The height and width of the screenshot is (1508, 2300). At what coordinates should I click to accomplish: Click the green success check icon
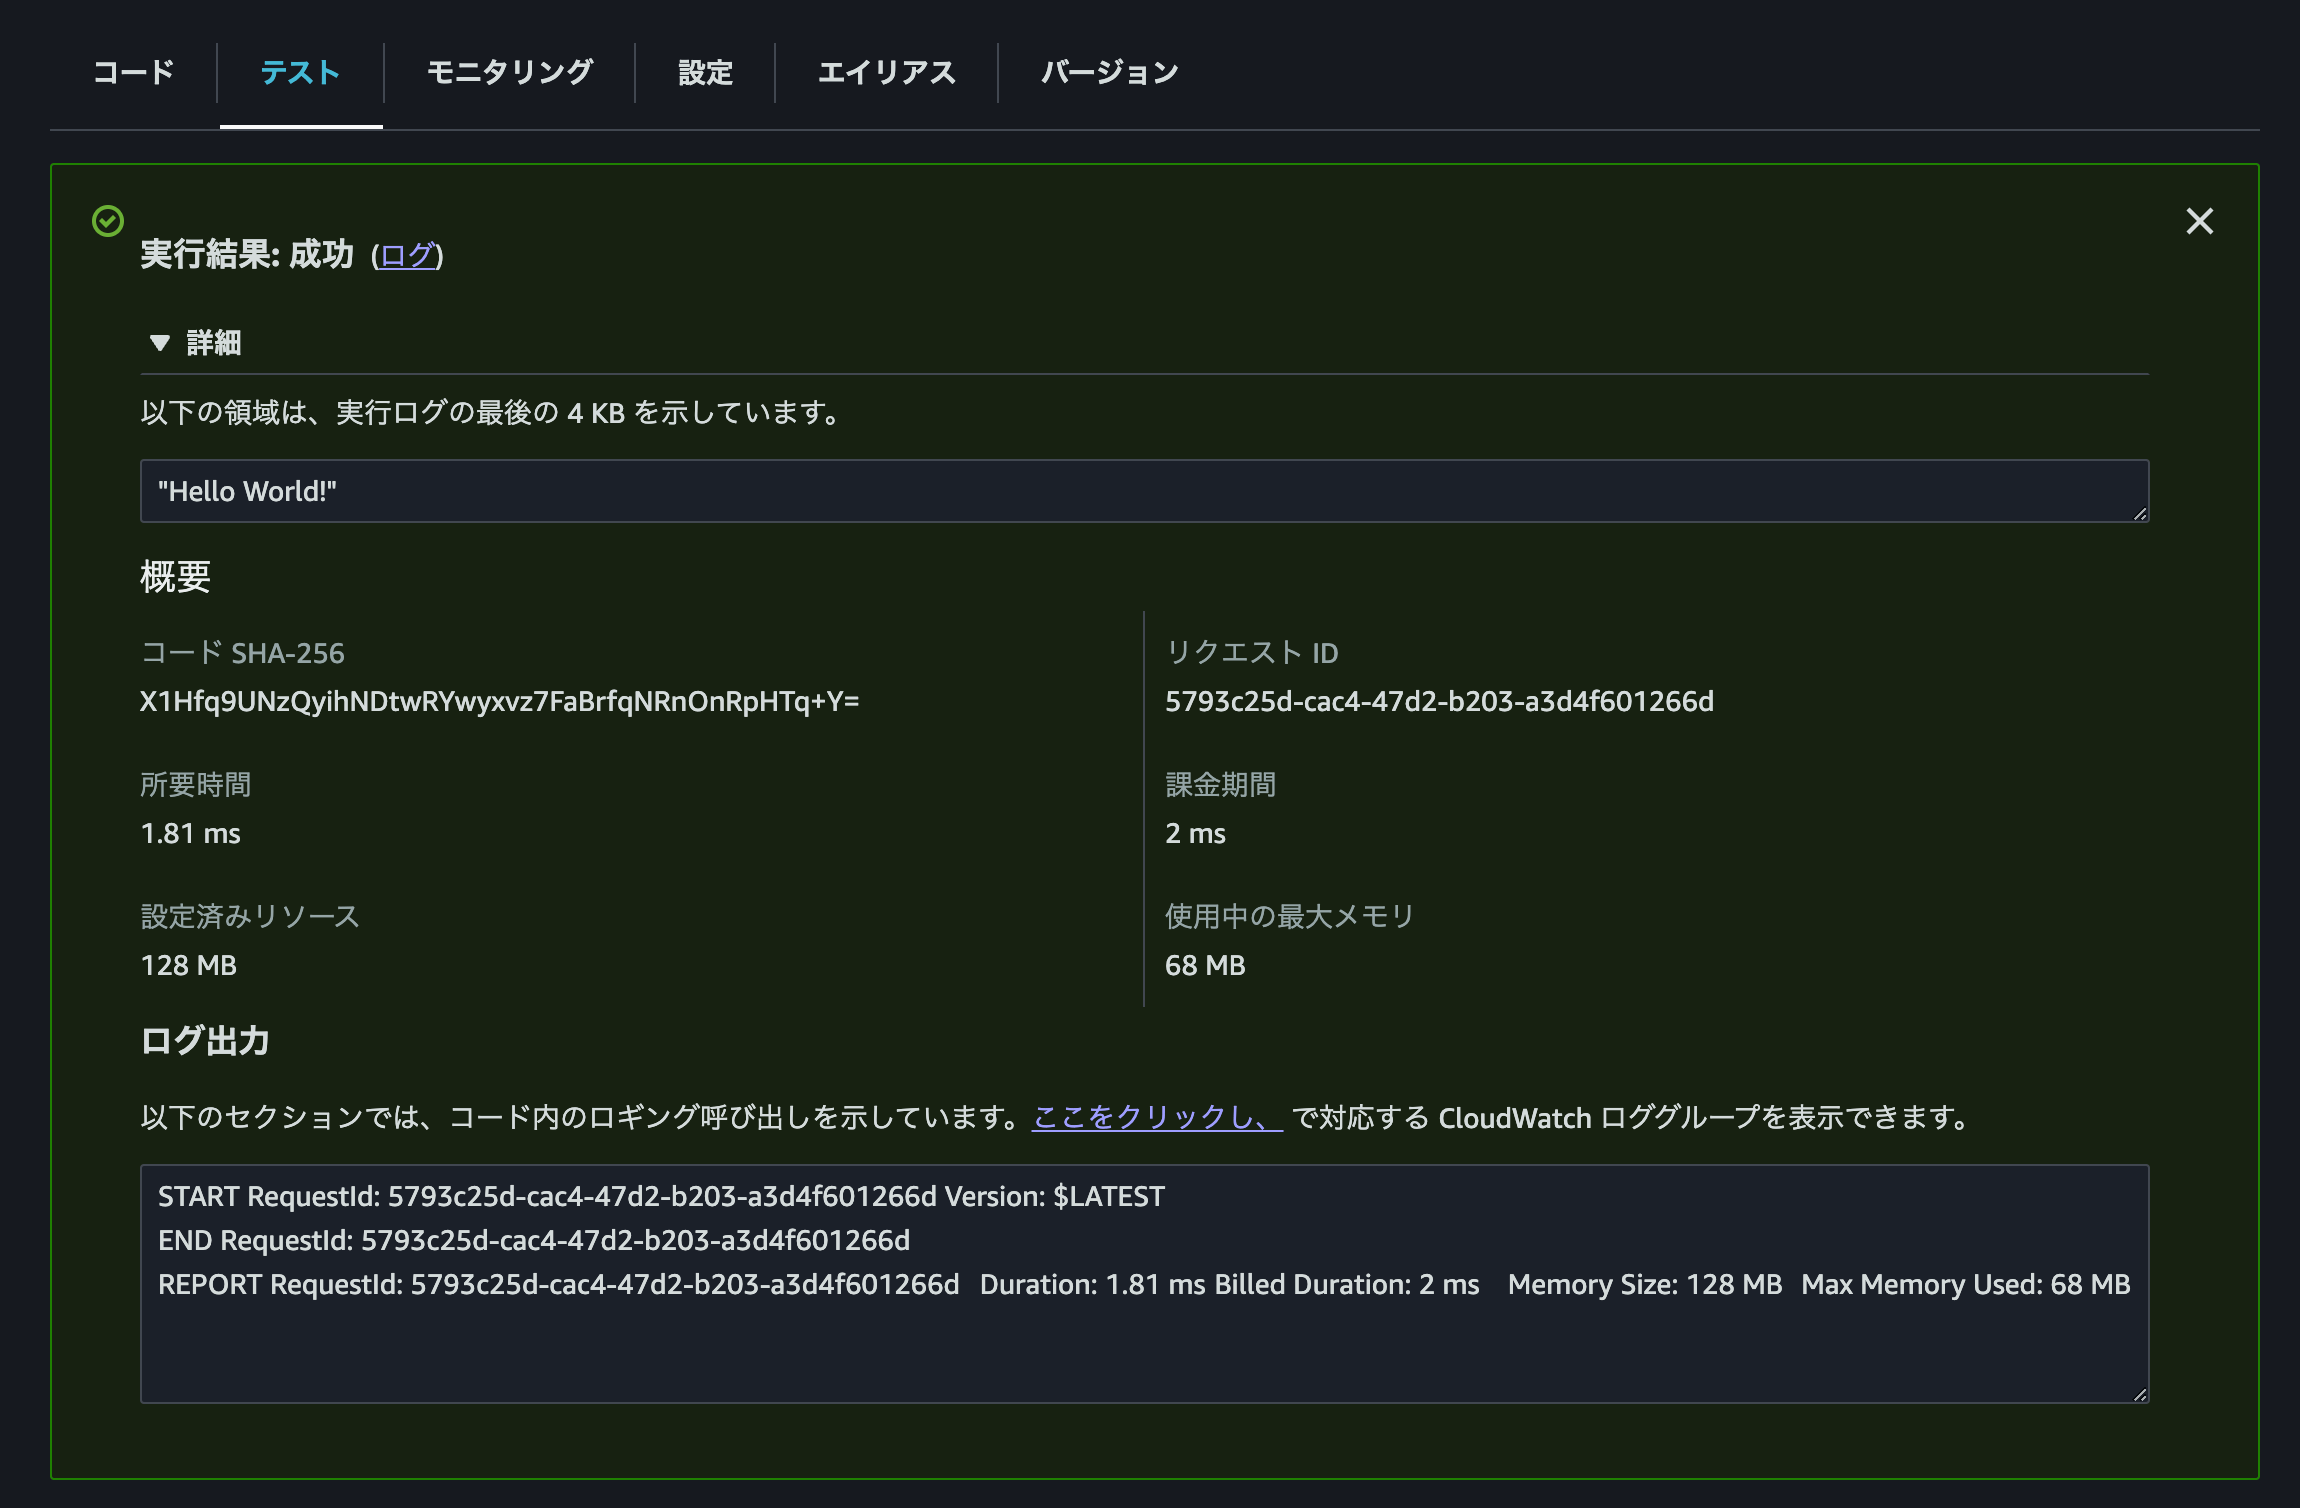click(x=108, y=221)
